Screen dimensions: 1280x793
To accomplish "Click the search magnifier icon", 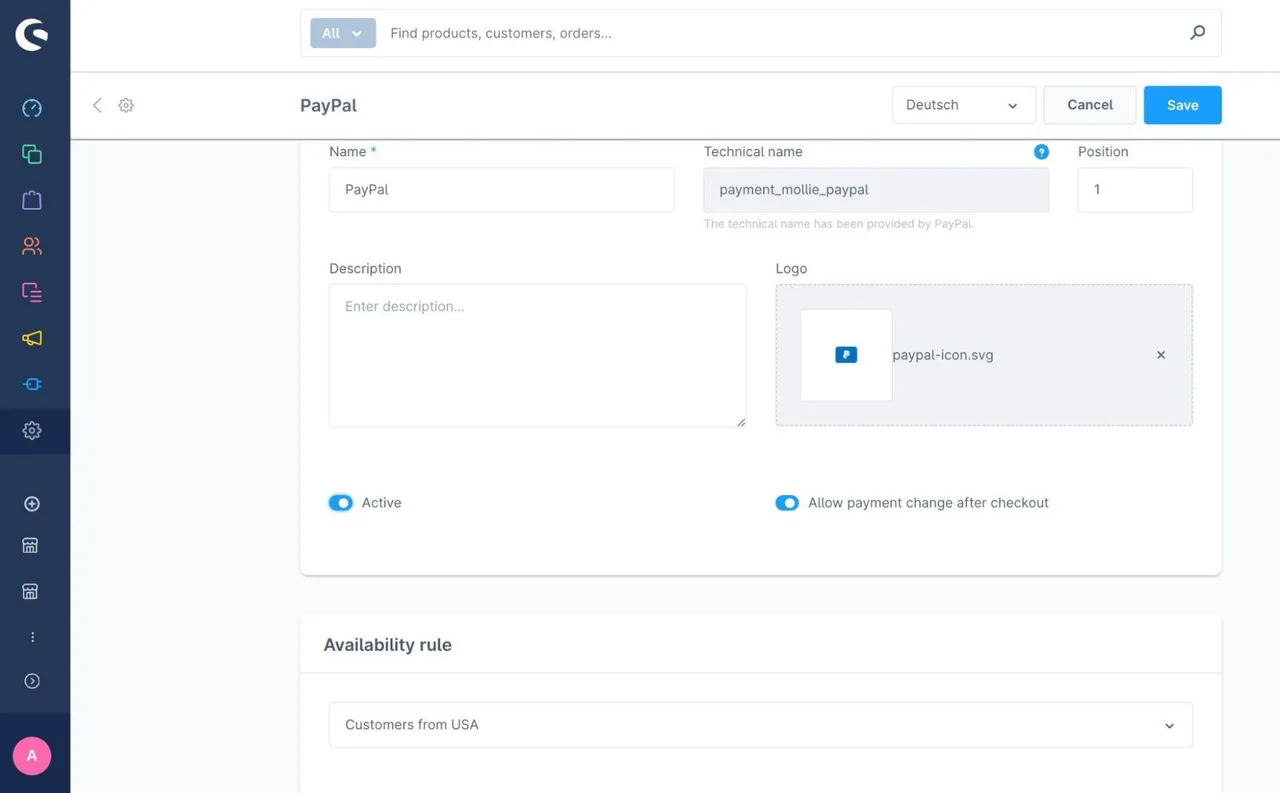I will [x=1198, y=33].
